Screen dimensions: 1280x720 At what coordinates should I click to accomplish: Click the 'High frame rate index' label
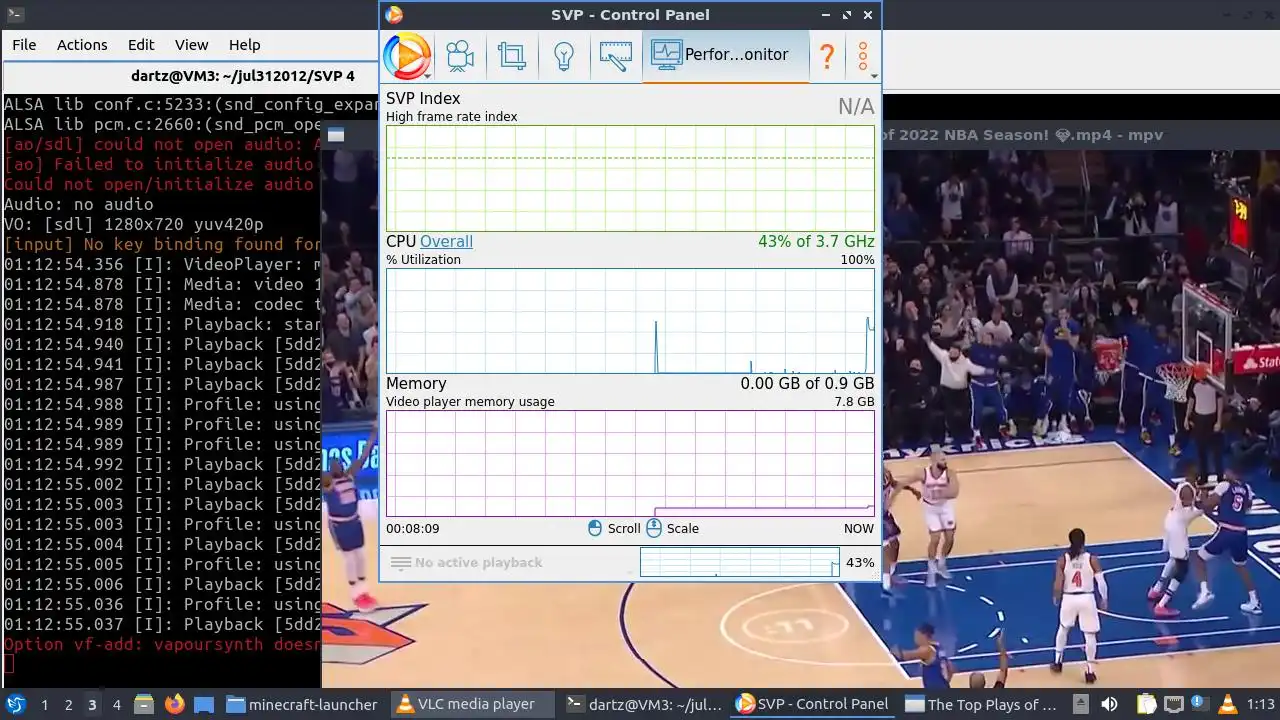452,117
